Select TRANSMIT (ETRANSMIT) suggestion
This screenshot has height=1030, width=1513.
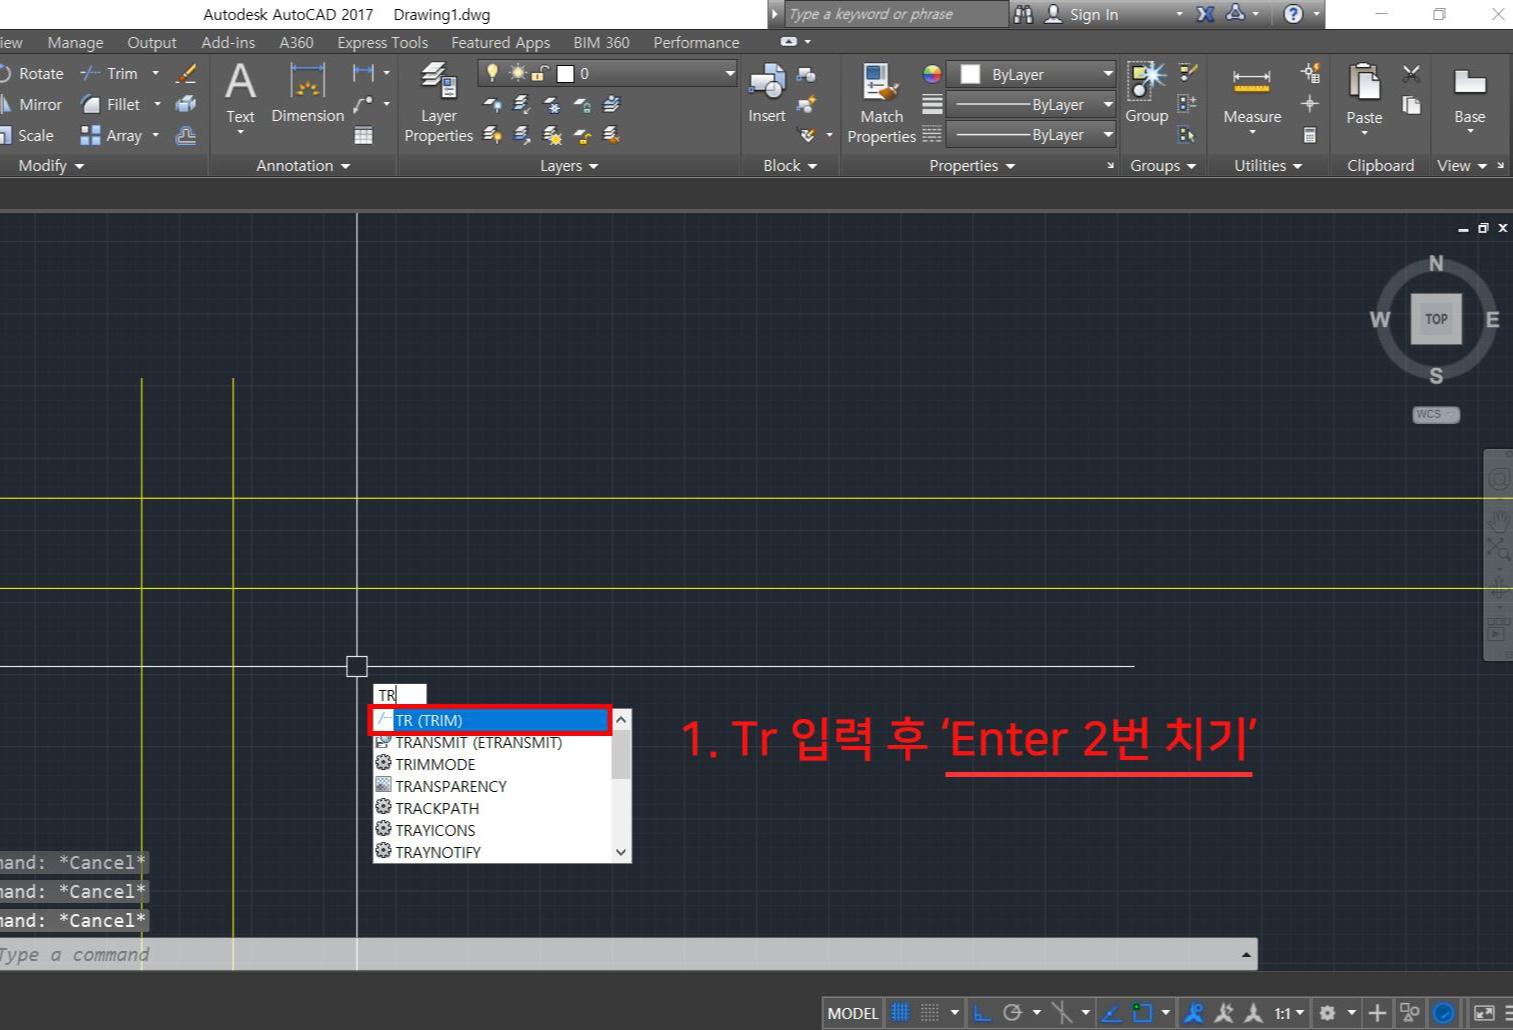[491, 742]
